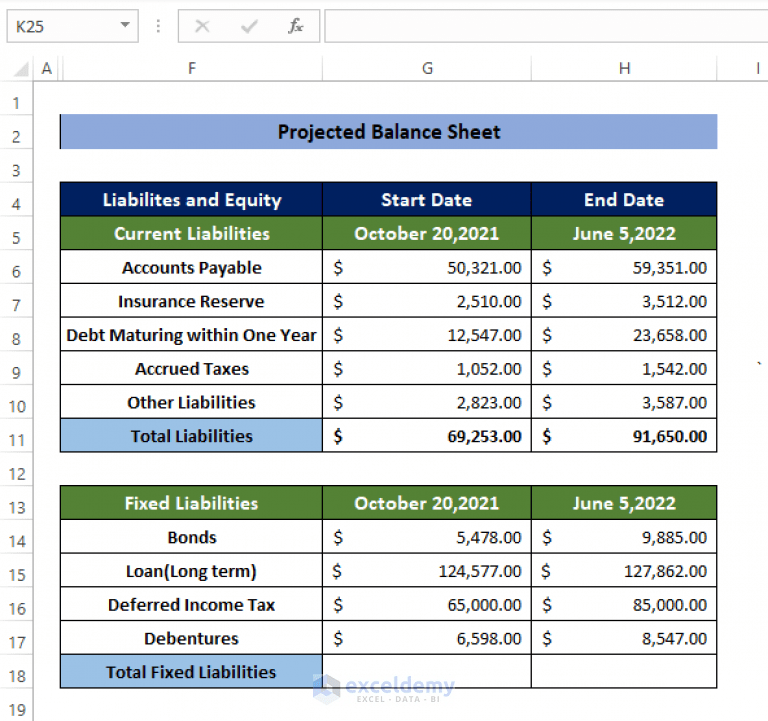Click the 59,351.00 value cell
768x721 pixels.
pyautogui.click(x=624, y=267)
